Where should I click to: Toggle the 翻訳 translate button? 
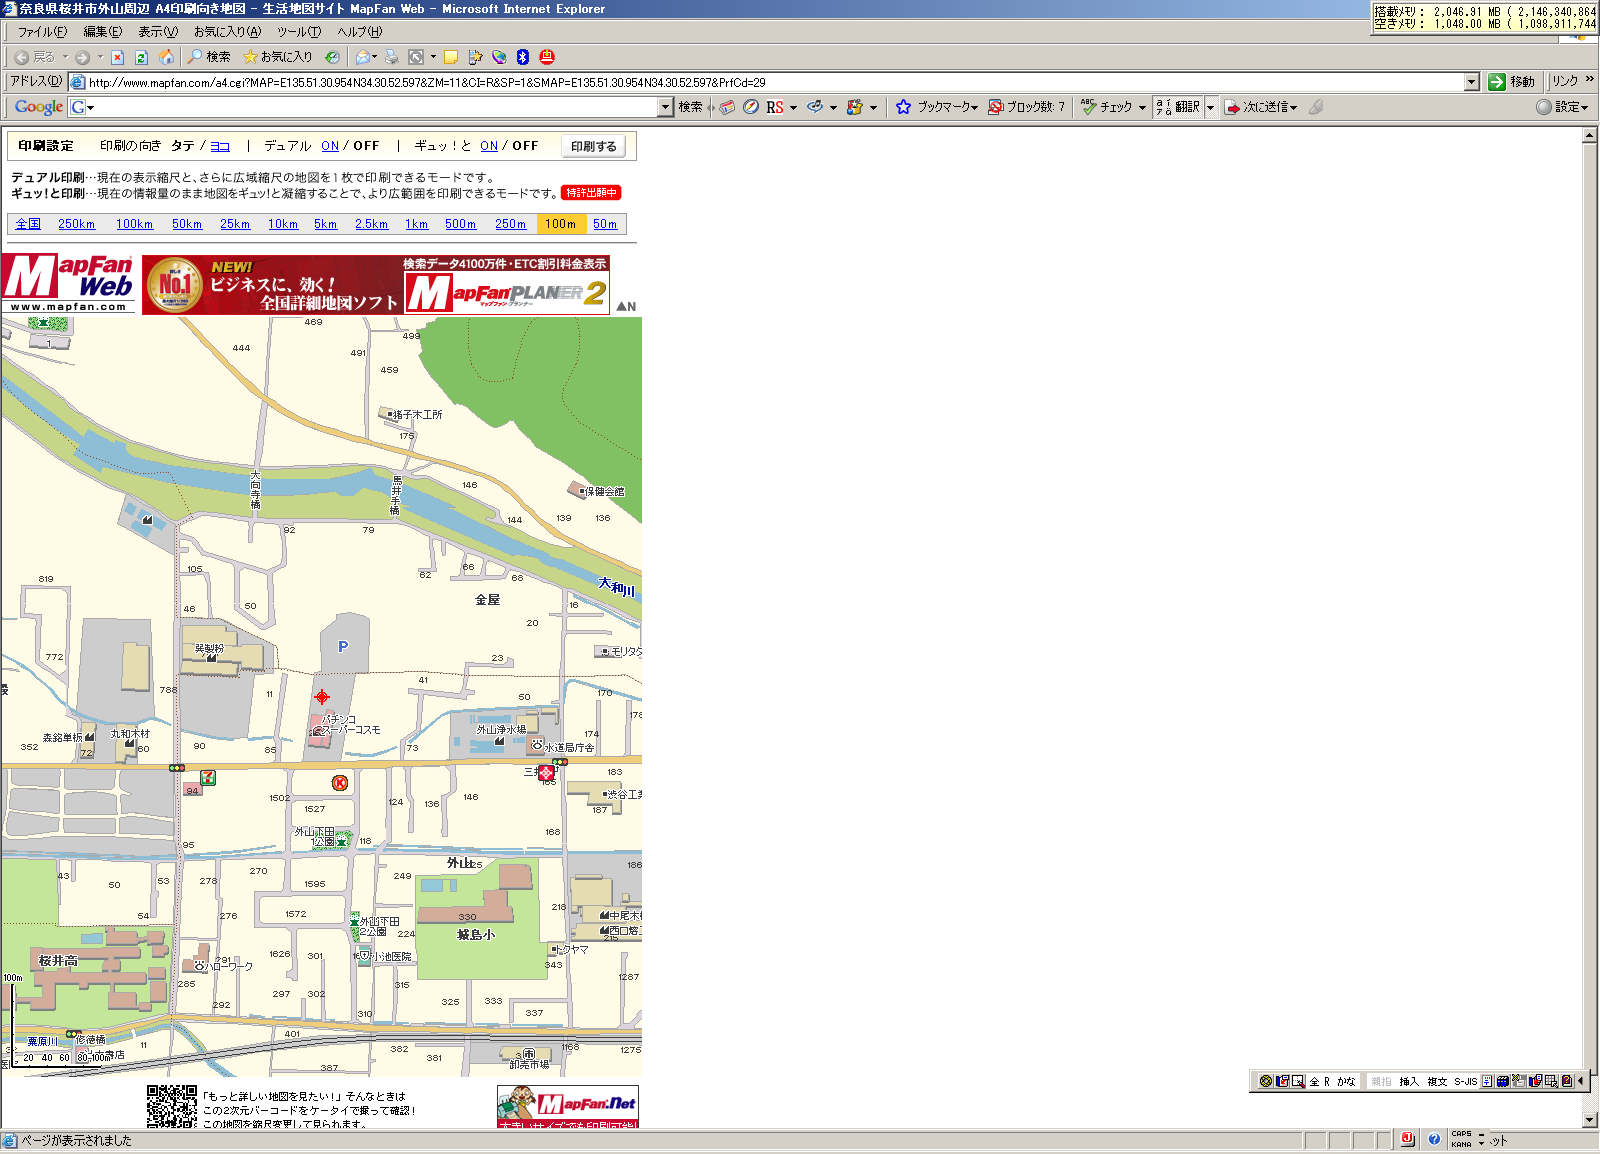pyautogui.click(x=1178, y=107)
